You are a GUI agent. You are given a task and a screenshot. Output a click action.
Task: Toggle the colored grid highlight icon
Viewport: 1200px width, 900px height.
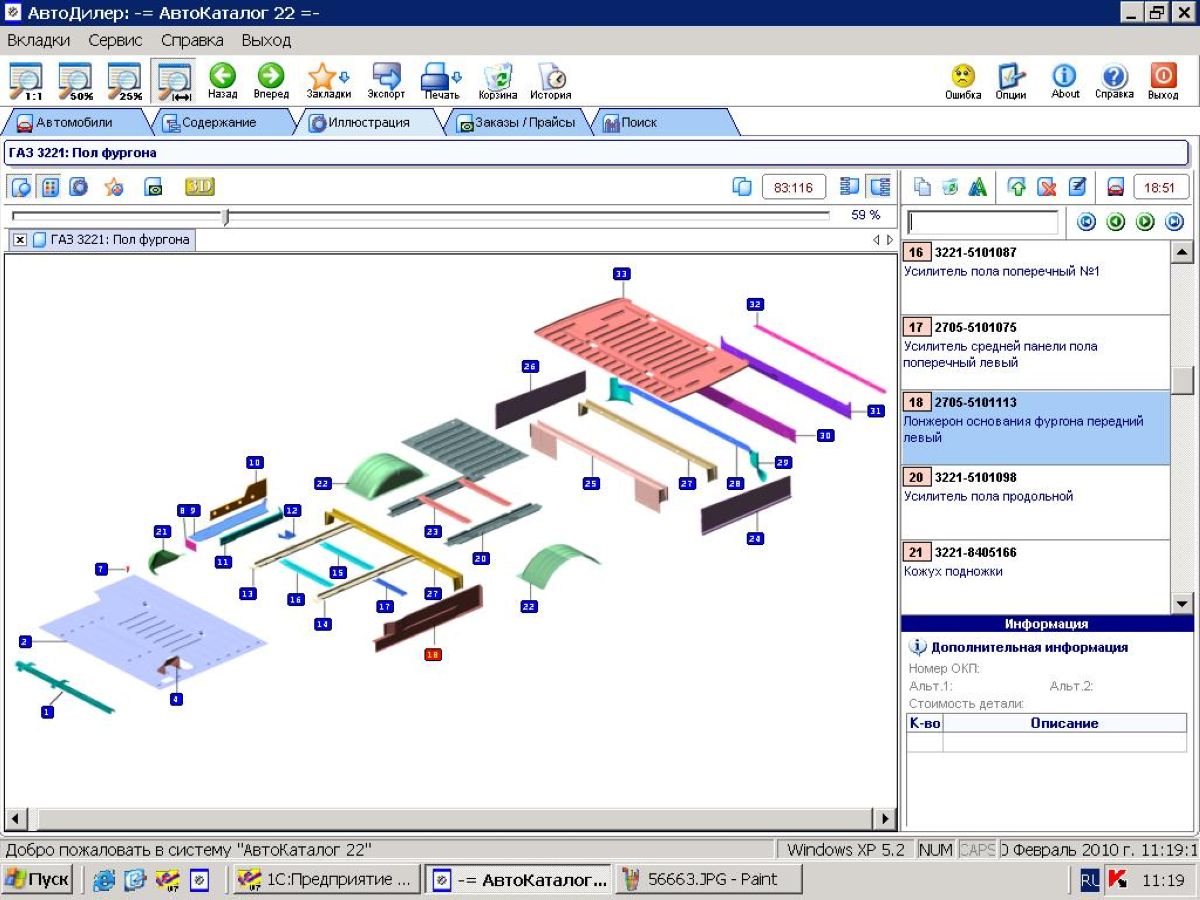point(49,186)
